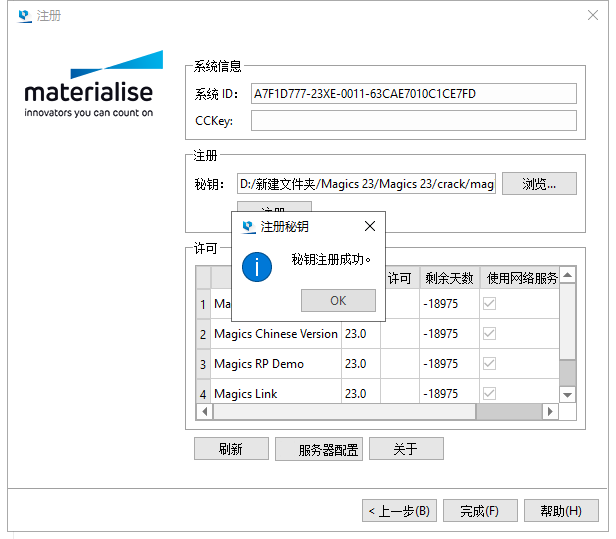Click the 许可 column header

click(400, 278)
